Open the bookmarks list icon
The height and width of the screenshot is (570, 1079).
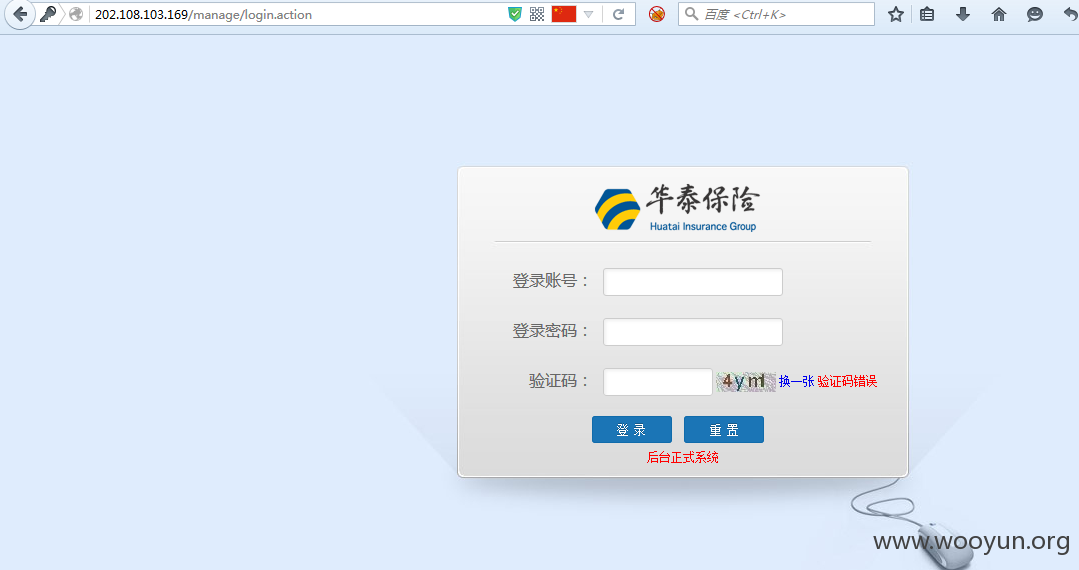pos(927,14)
